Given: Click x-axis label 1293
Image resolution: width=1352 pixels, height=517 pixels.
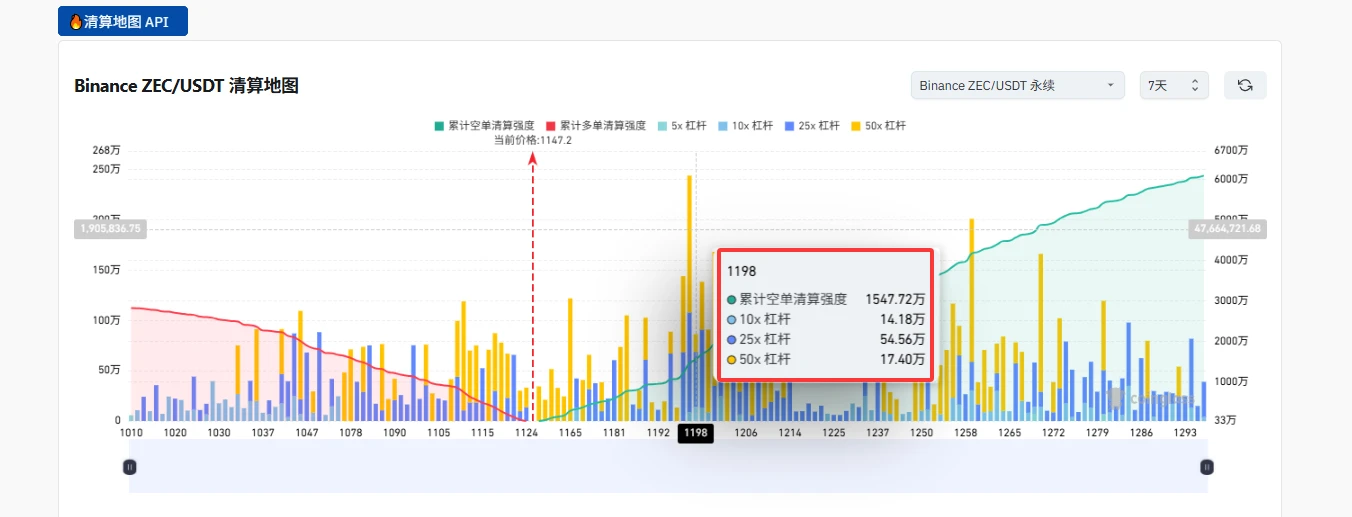Looking at the screenshot, I should click(x=1185, y=433).
